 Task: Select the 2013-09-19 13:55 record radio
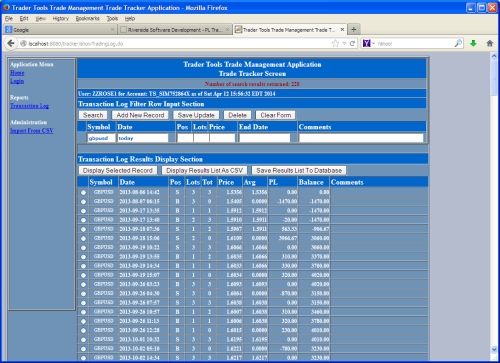83,257
